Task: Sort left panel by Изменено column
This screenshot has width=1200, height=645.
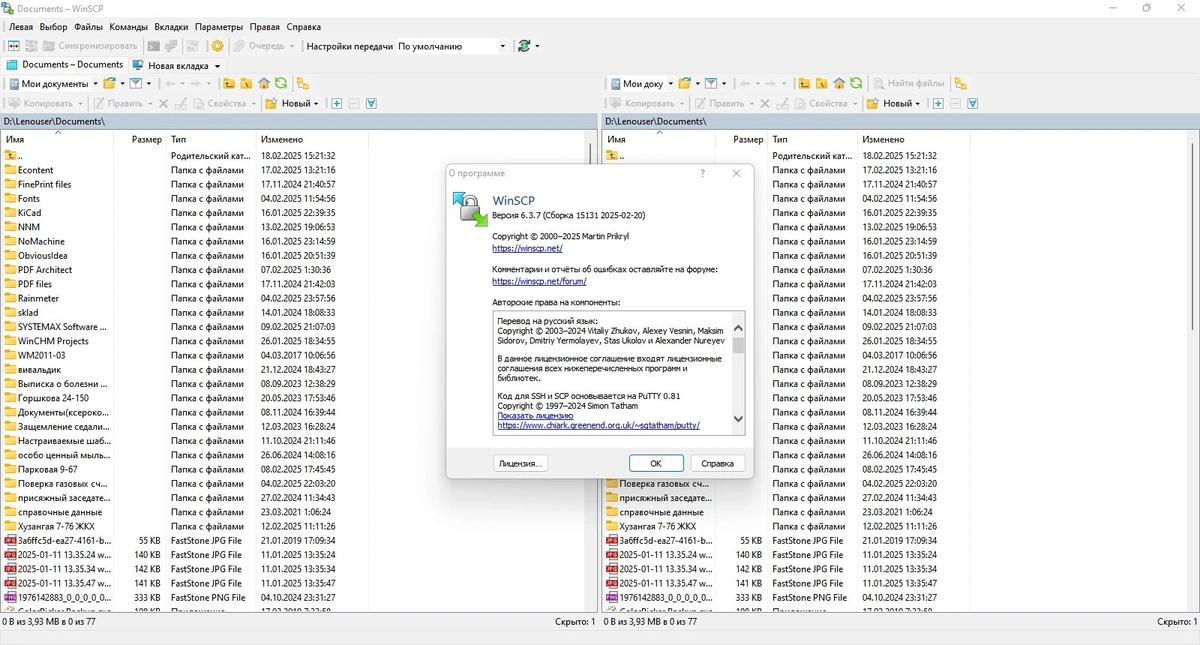Action: [x=312, y=139]
